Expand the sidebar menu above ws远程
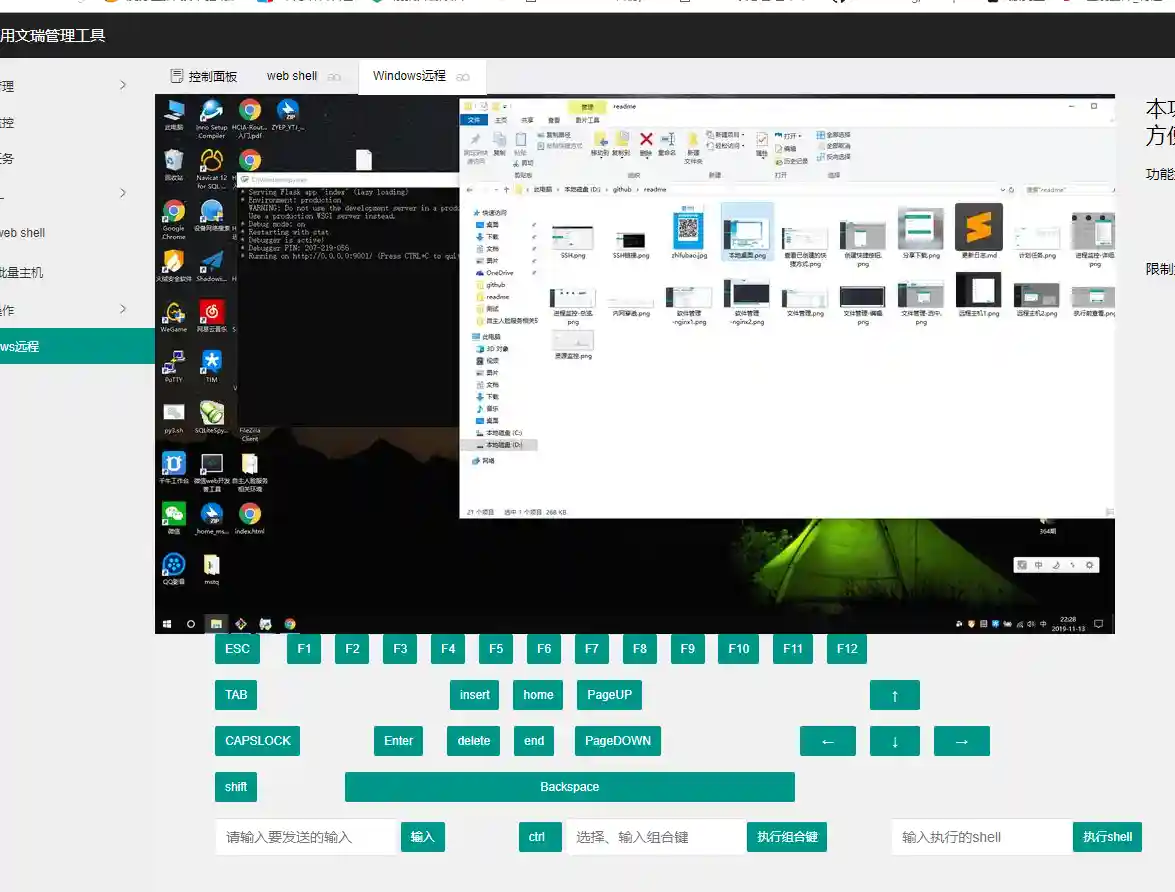Screen dimensions: 1175x892 123,309
